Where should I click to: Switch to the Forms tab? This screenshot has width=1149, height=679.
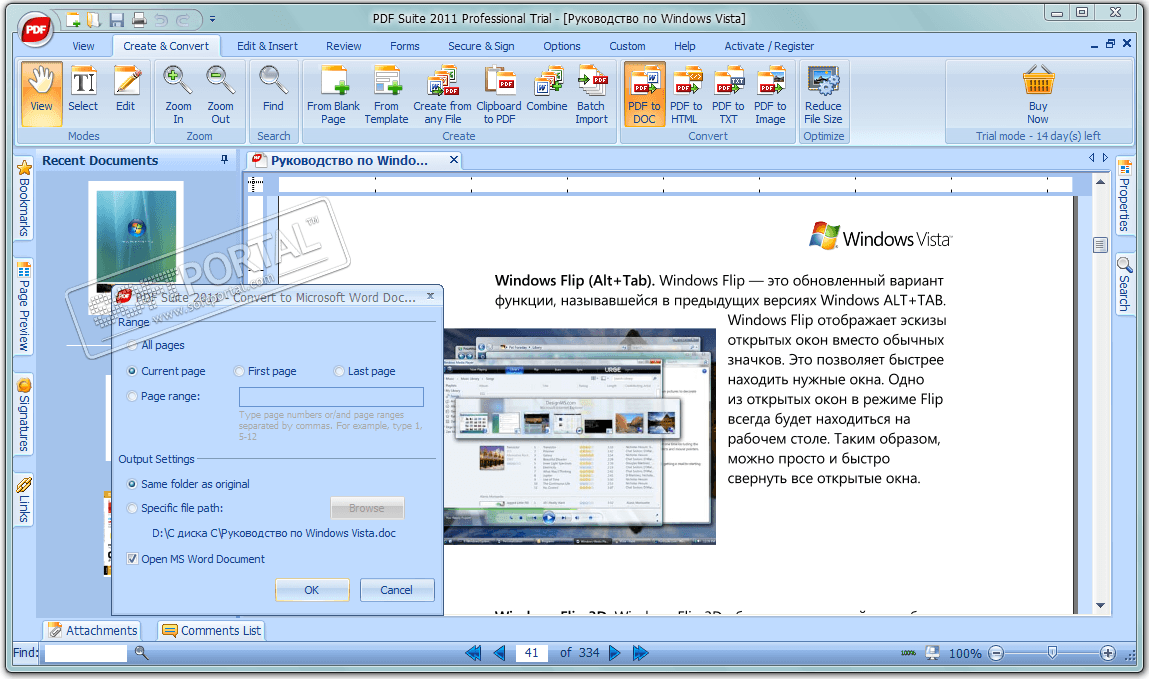pos(404,46)
